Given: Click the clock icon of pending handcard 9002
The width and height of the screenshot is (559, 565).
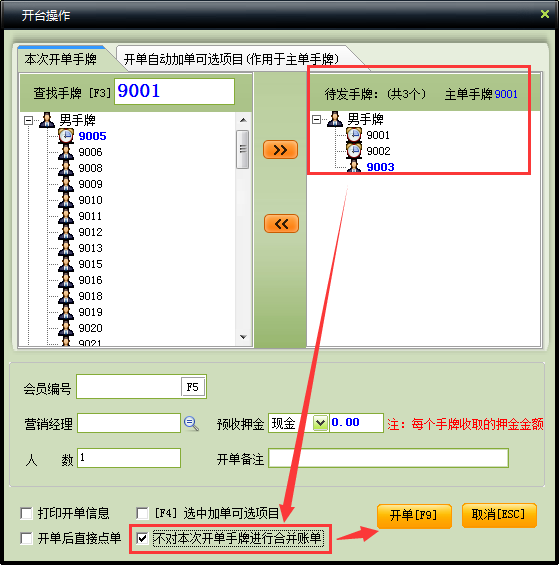Looking at the screenshot, I should [x=354, y=151].
